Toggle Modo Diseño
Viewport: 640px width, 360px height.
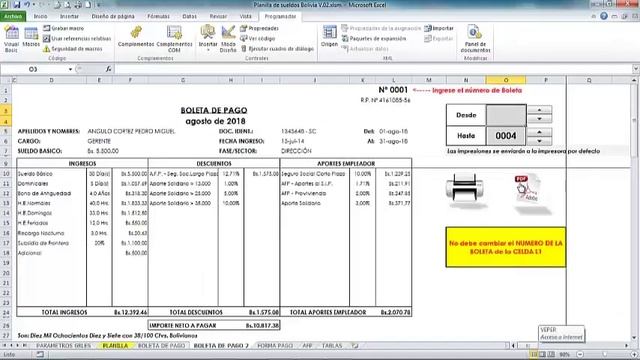(x=228, y=39)
